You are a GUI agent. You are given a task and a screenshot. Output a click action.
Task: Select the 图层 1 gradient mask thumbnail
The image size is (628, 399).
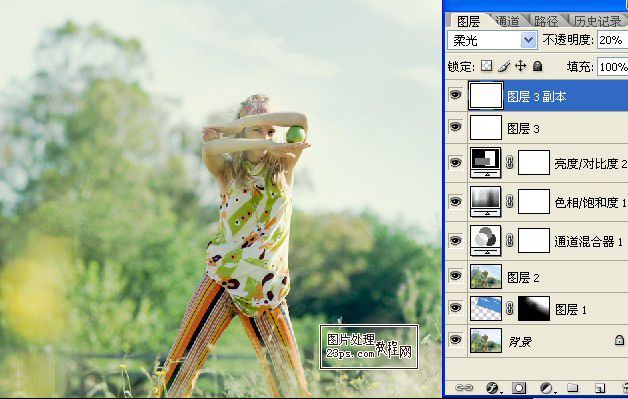pyautogui.click(x=534, y=308)
